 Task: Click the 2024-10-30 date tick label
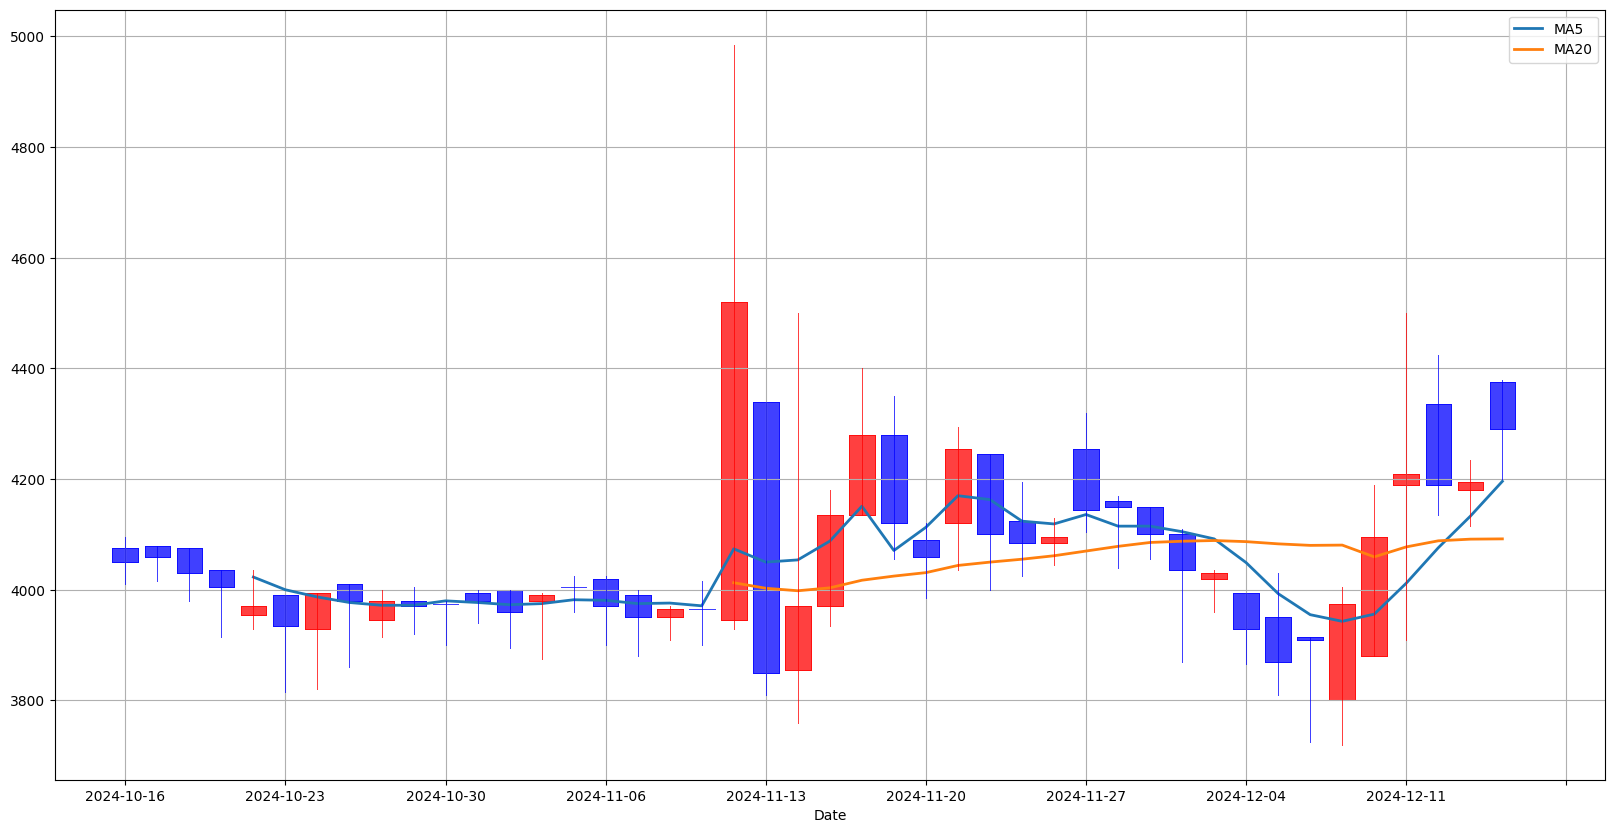point(446,796)
